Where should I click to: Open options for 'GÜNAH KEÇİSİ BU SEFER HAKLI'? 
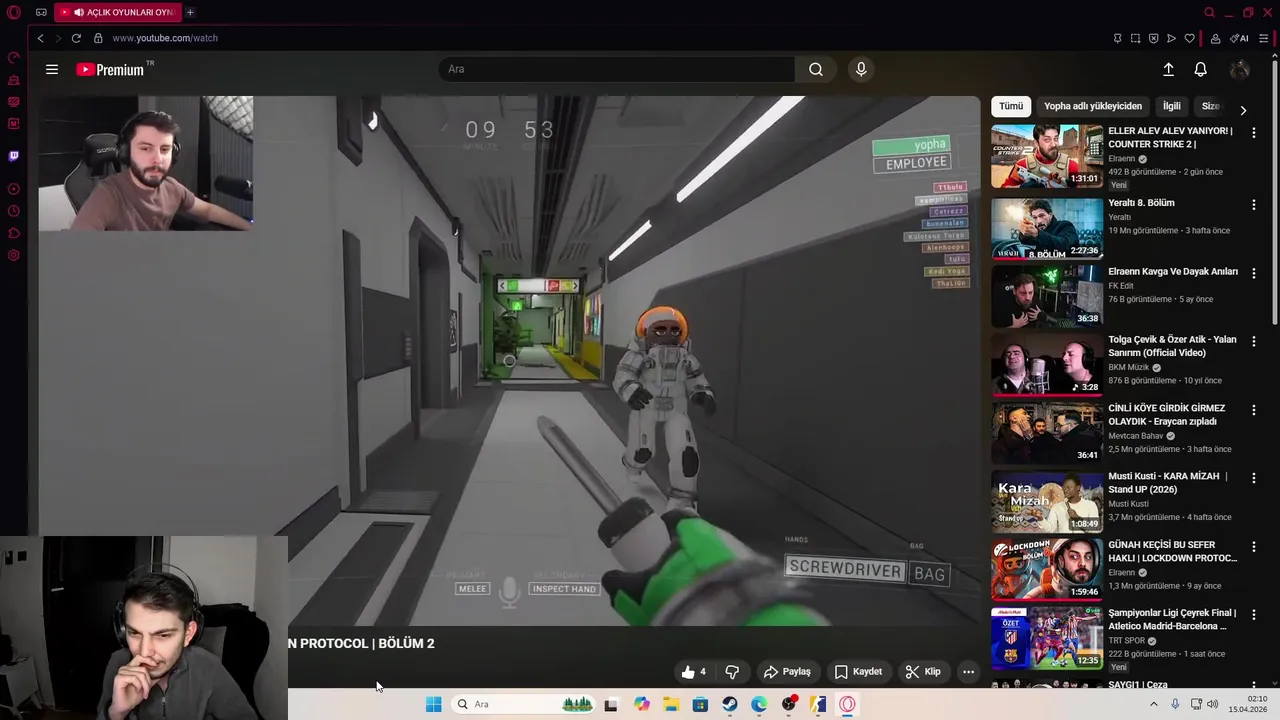(x=1254, y=547)
